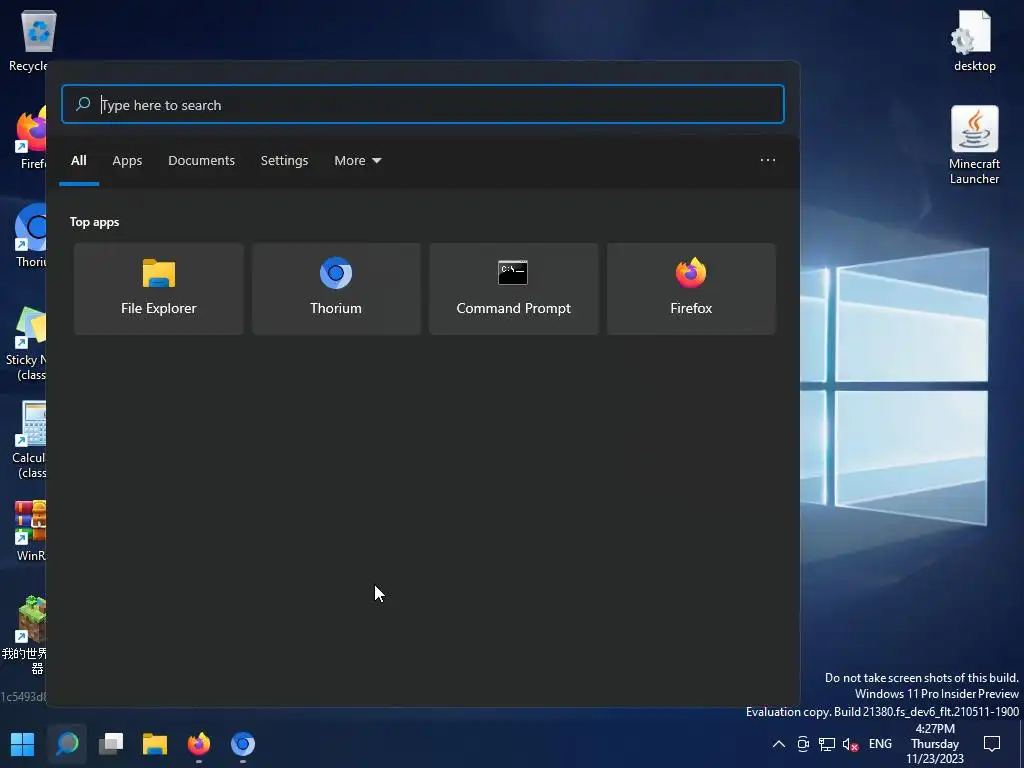Click the muted volume tray icon
Image resolution: width=1024 pixels, height=768 pixels.
tap(850, 744)
